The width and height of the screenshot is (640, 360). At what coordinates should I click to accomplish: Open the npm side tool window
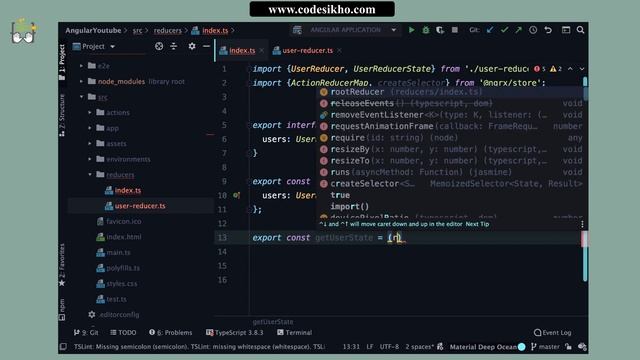[x=62, y=309]
